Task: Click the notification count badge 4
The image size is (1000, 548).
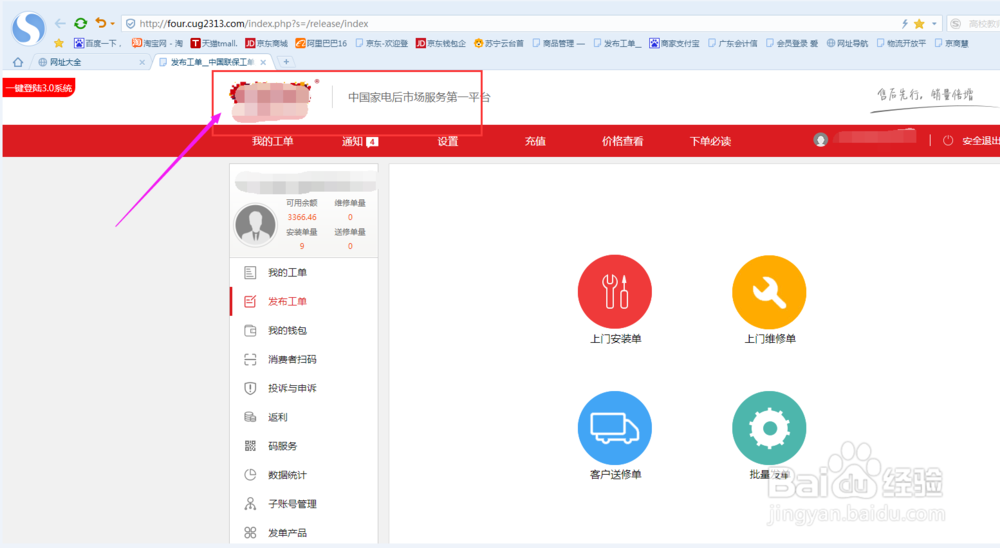Action: (372, 142)
